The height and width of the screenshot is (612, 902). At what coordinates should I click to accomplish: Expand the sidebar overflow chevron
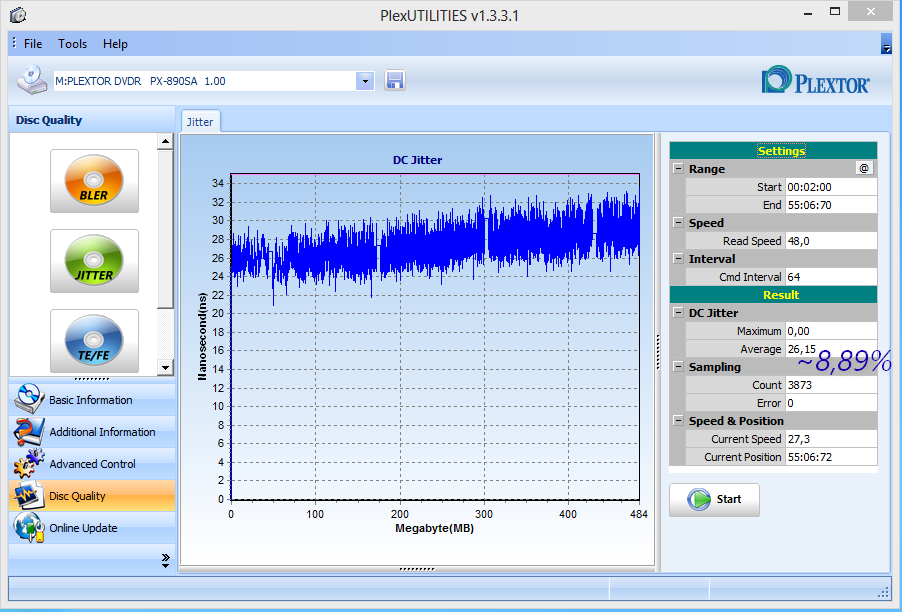(166, 561)
